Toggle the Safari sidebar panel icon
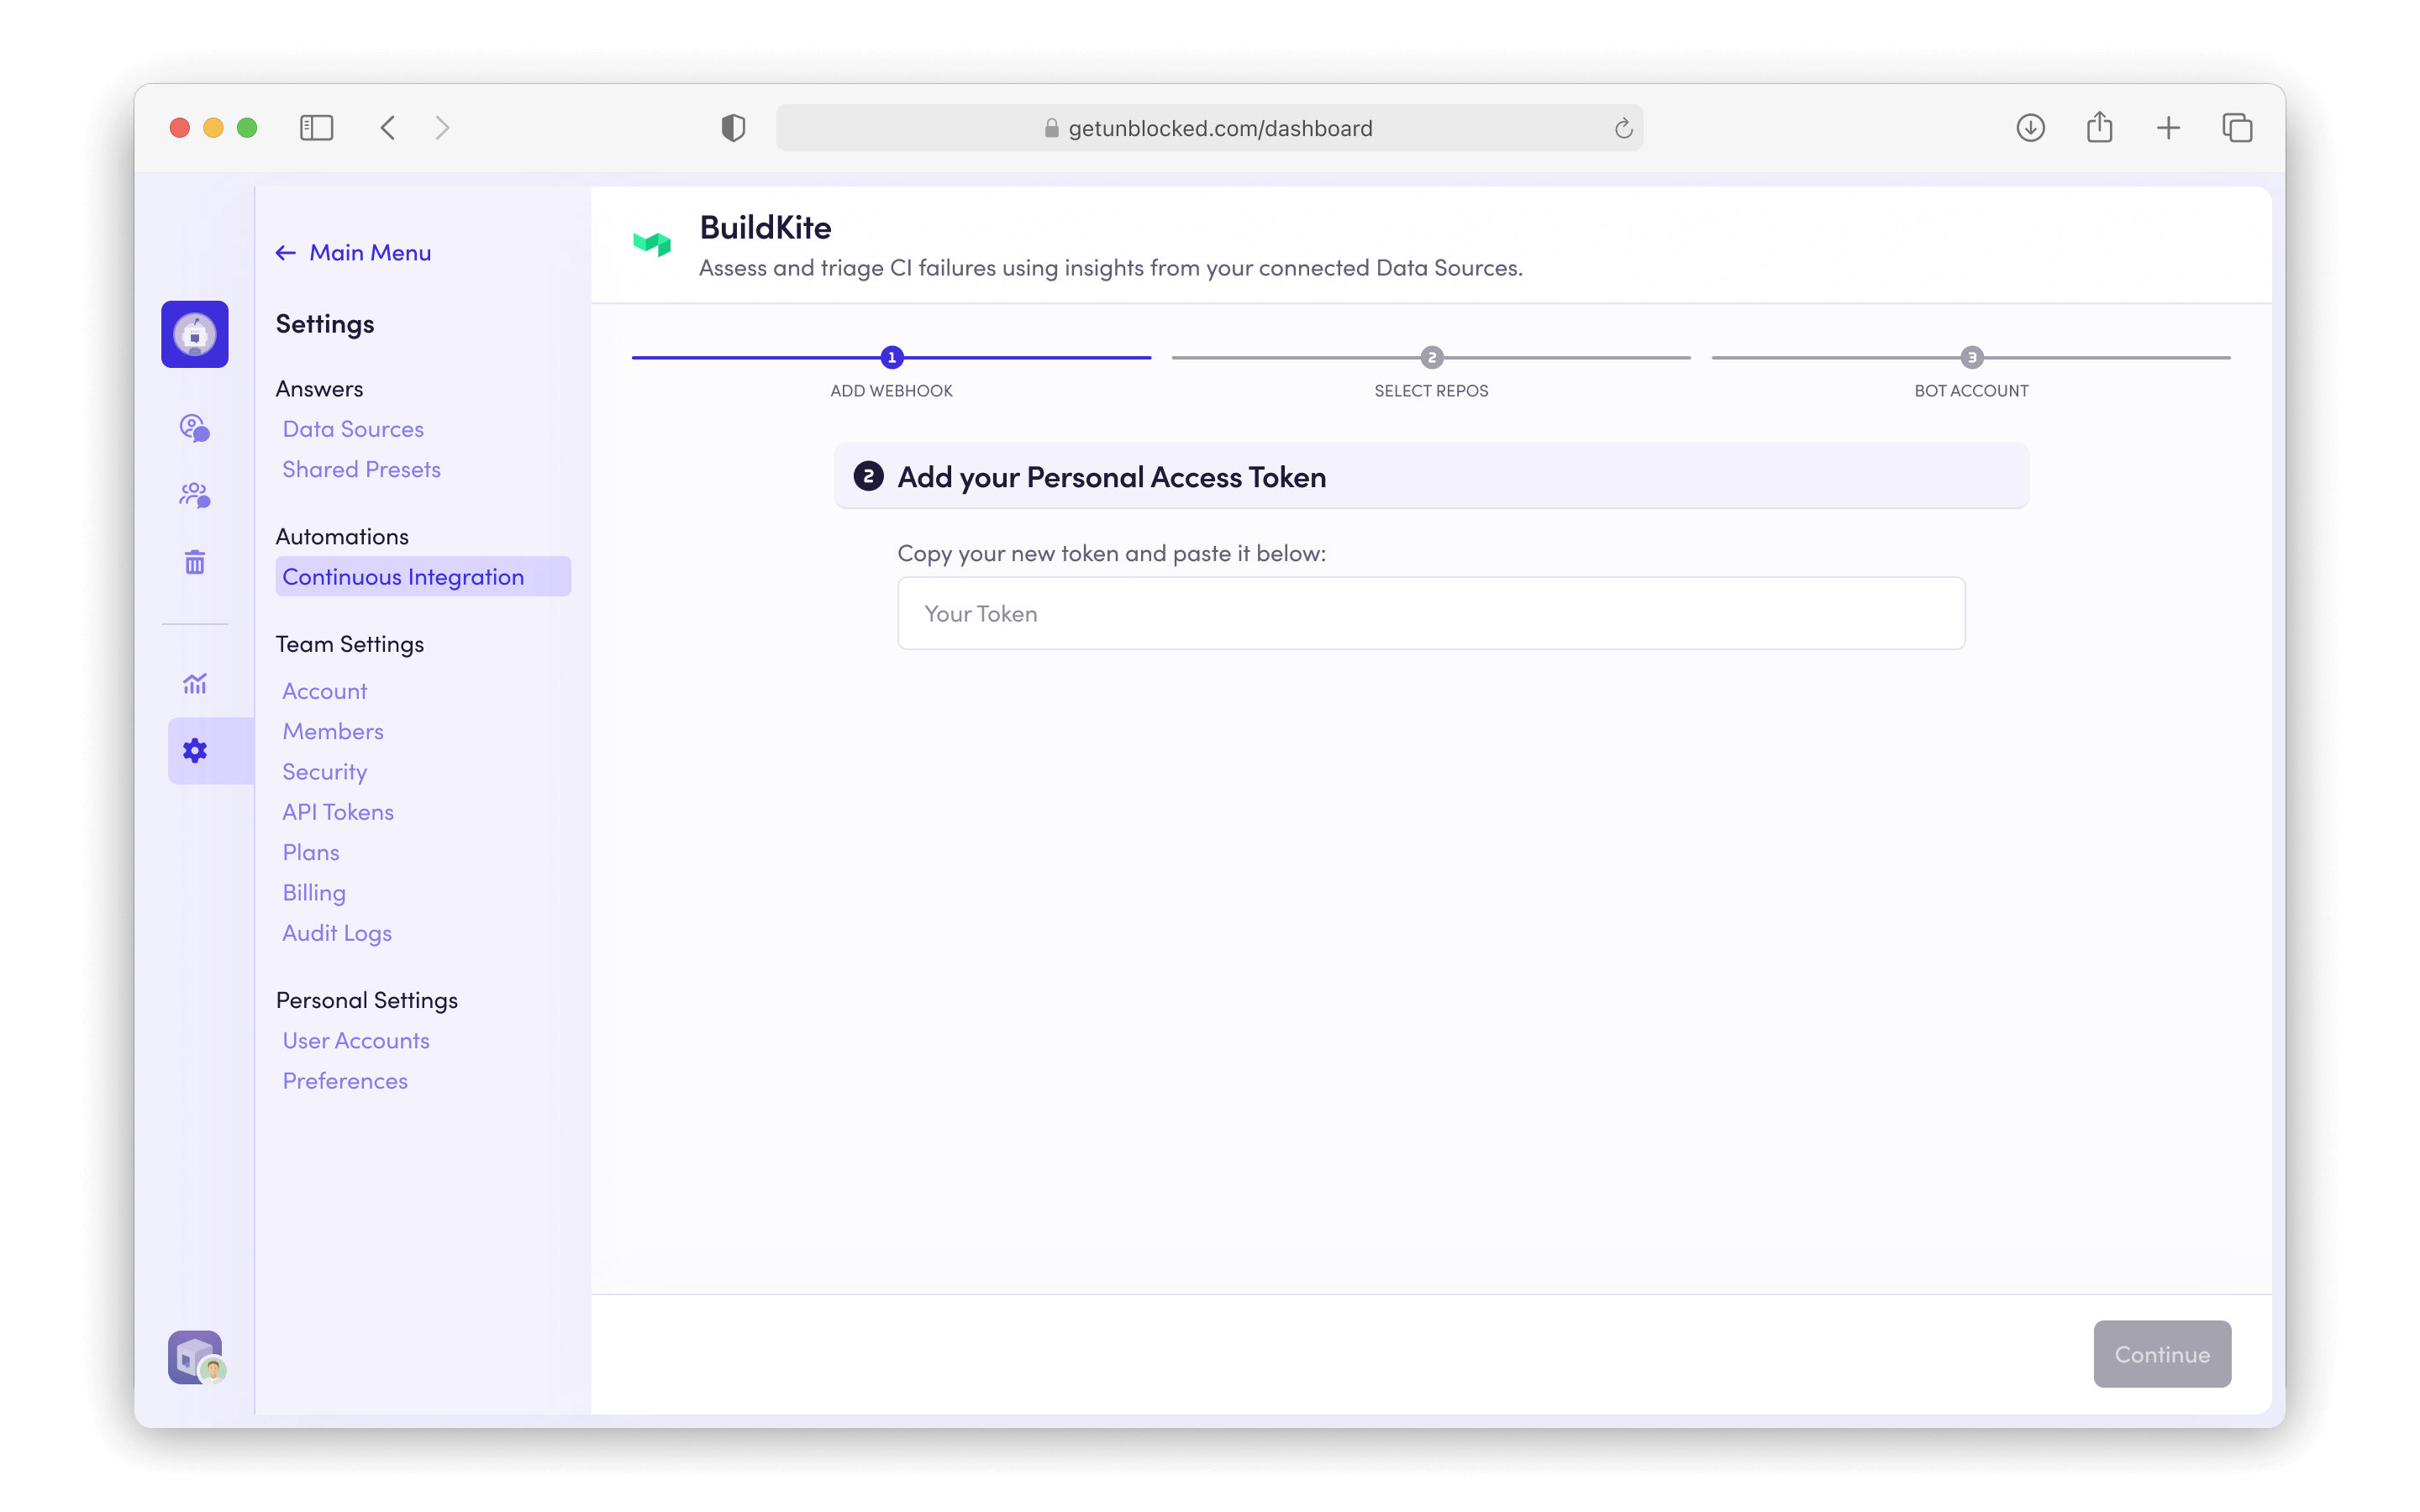 click(x=316, y=128)
